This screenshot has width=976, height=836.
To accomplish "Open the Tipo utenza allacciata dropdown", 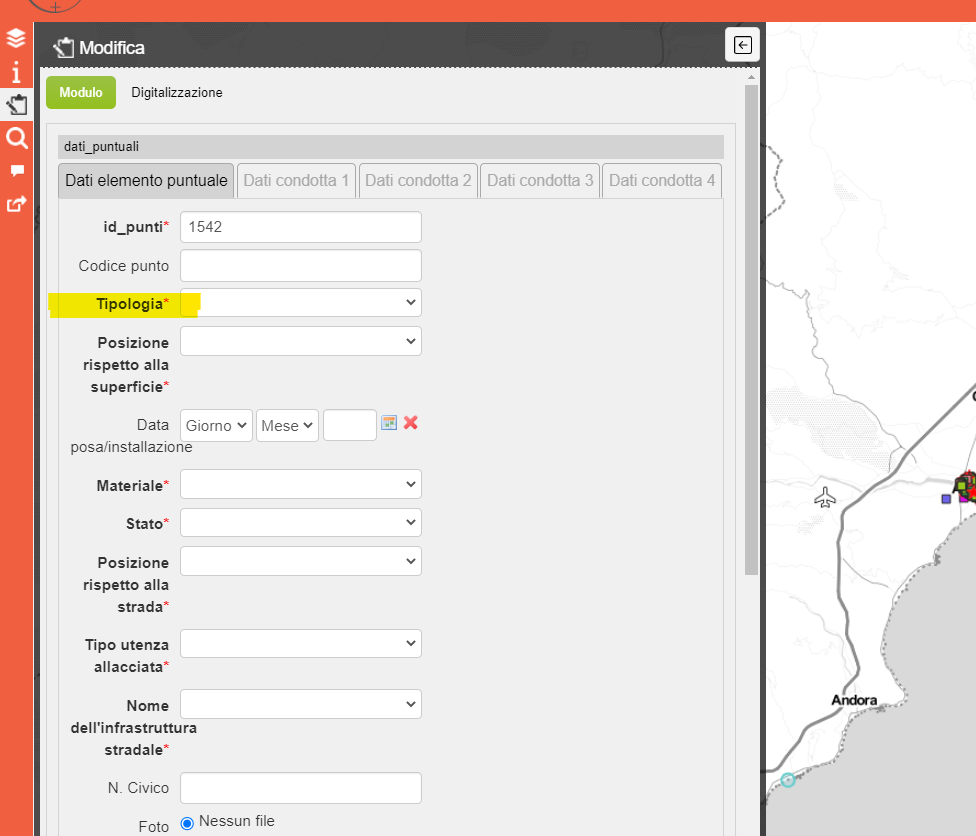I will click(x=300, y=643).
